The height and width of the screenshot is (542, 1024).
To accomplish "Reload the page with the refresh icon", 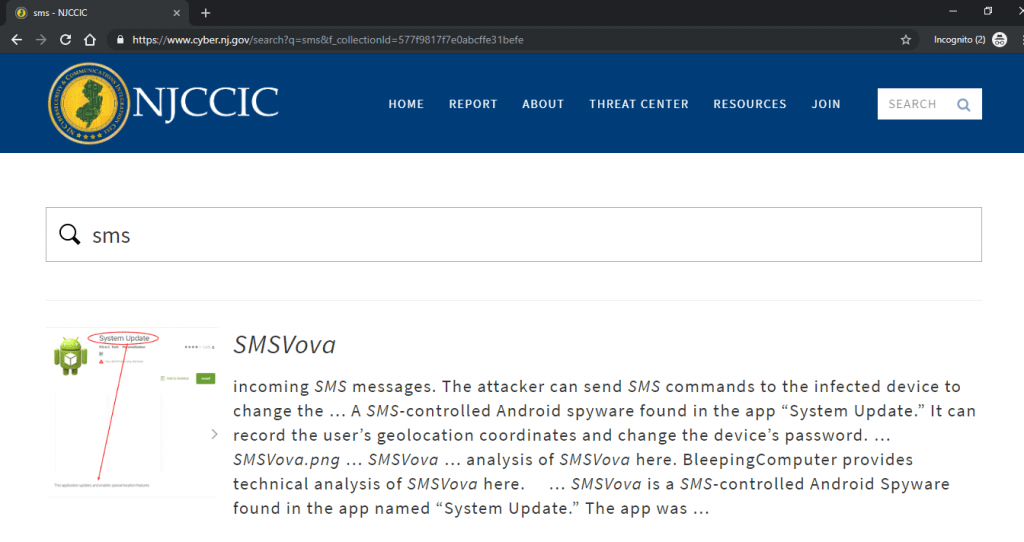I will (65, 40).
